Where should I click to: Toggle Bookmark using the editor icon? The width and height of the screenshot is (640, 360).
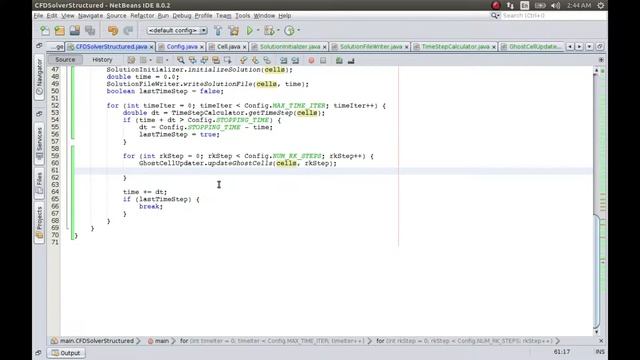267,60
